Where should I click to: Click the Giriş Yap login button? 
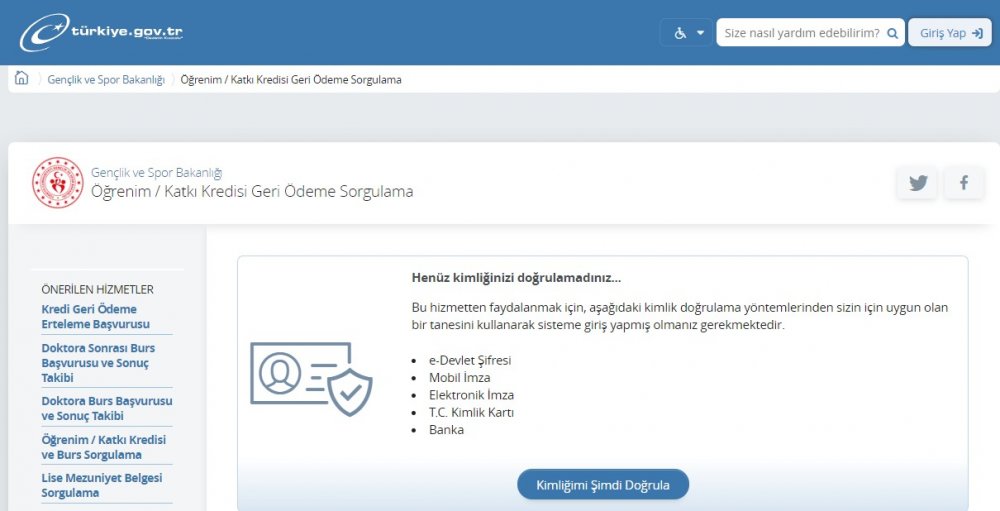(950, 33)
